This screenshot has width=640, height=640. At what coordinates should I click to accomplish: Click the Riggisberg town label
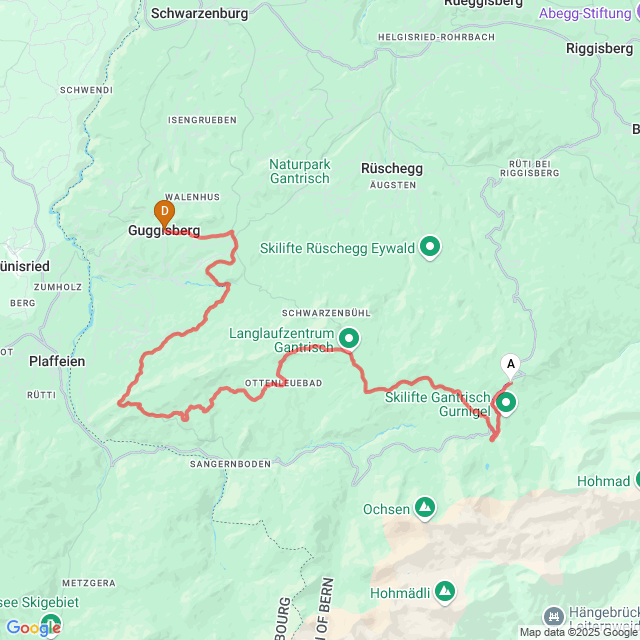pyautogui.click(x=600, y=49)
